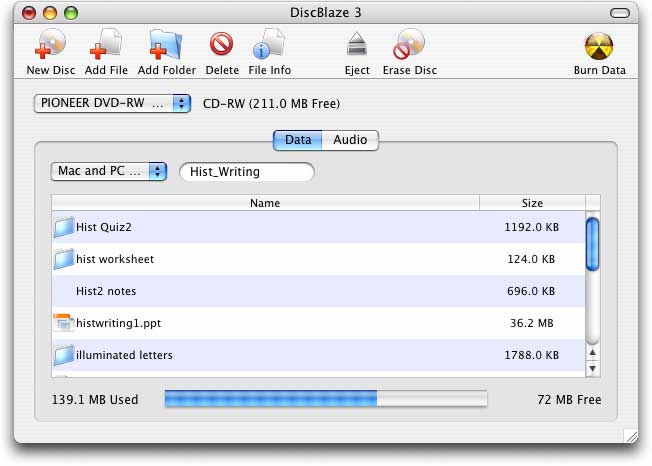Open the Mac and PC format dropdown
The image size is (652, 466).
pos(109,171)
